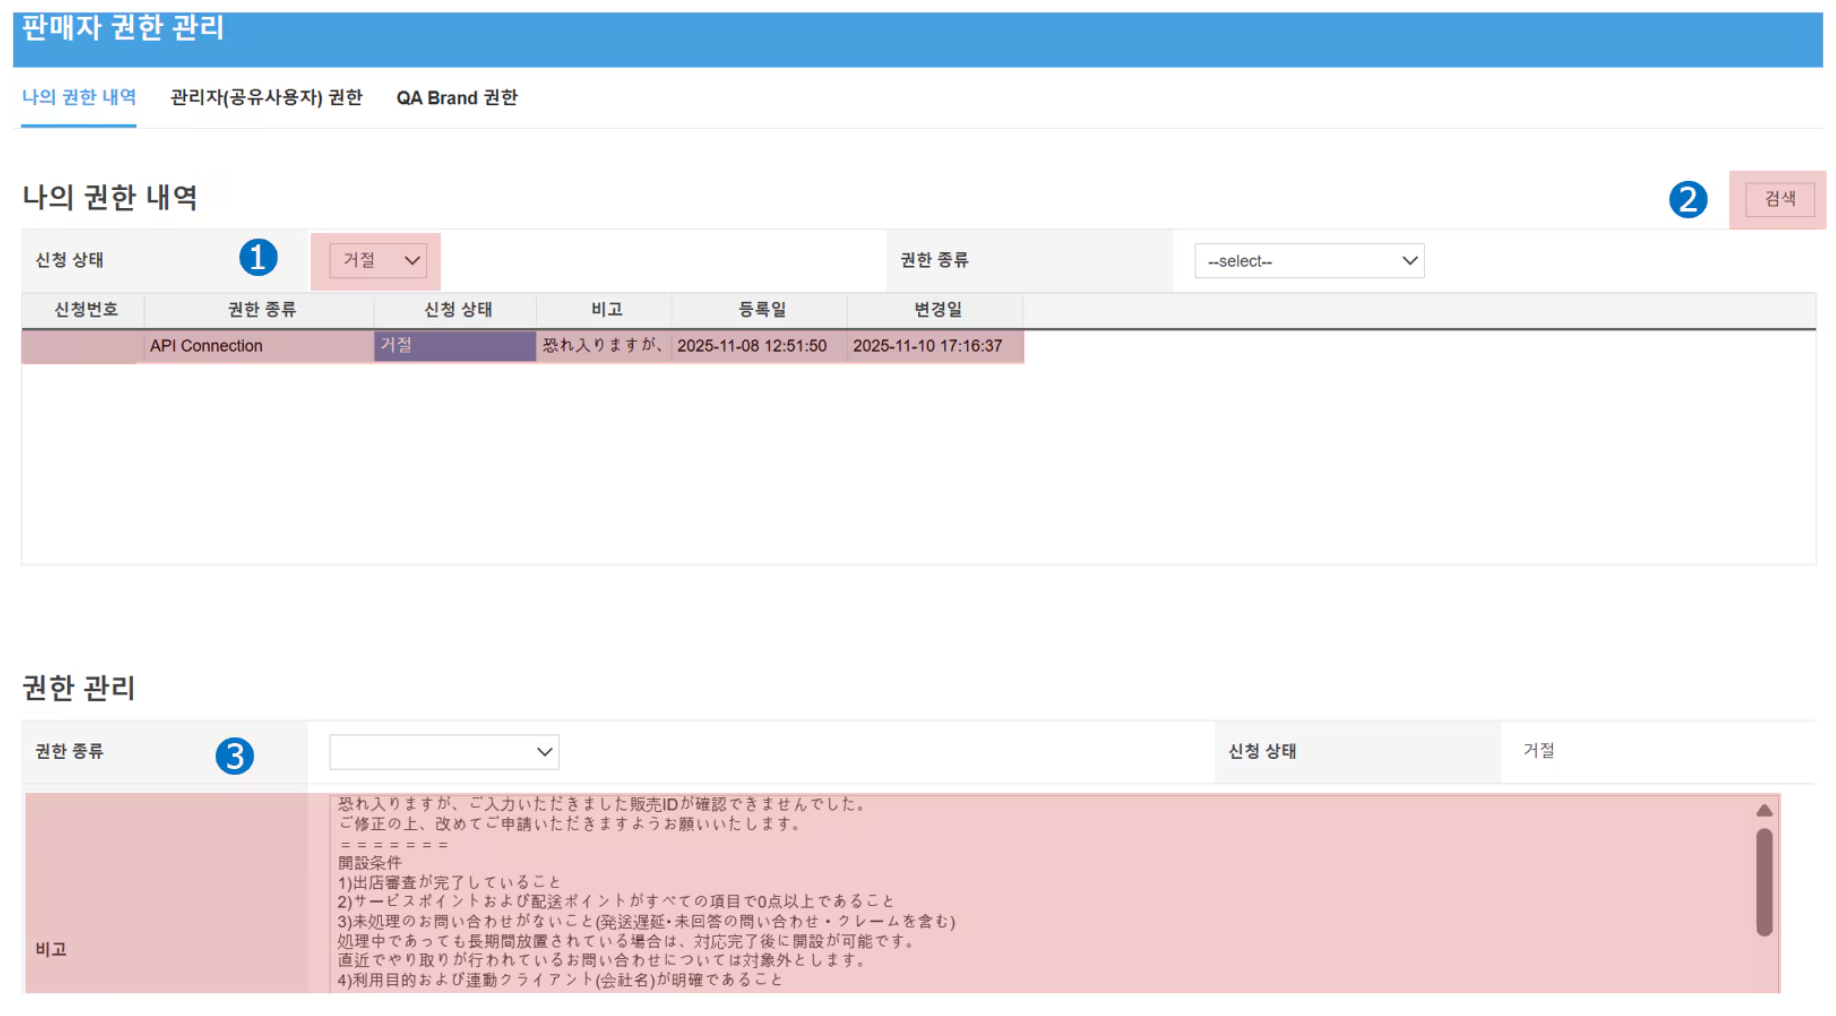1836x1016 pixels.
Task: Click the 2025-11-10 17:16:37 date cell
Action: pos(927,346)
